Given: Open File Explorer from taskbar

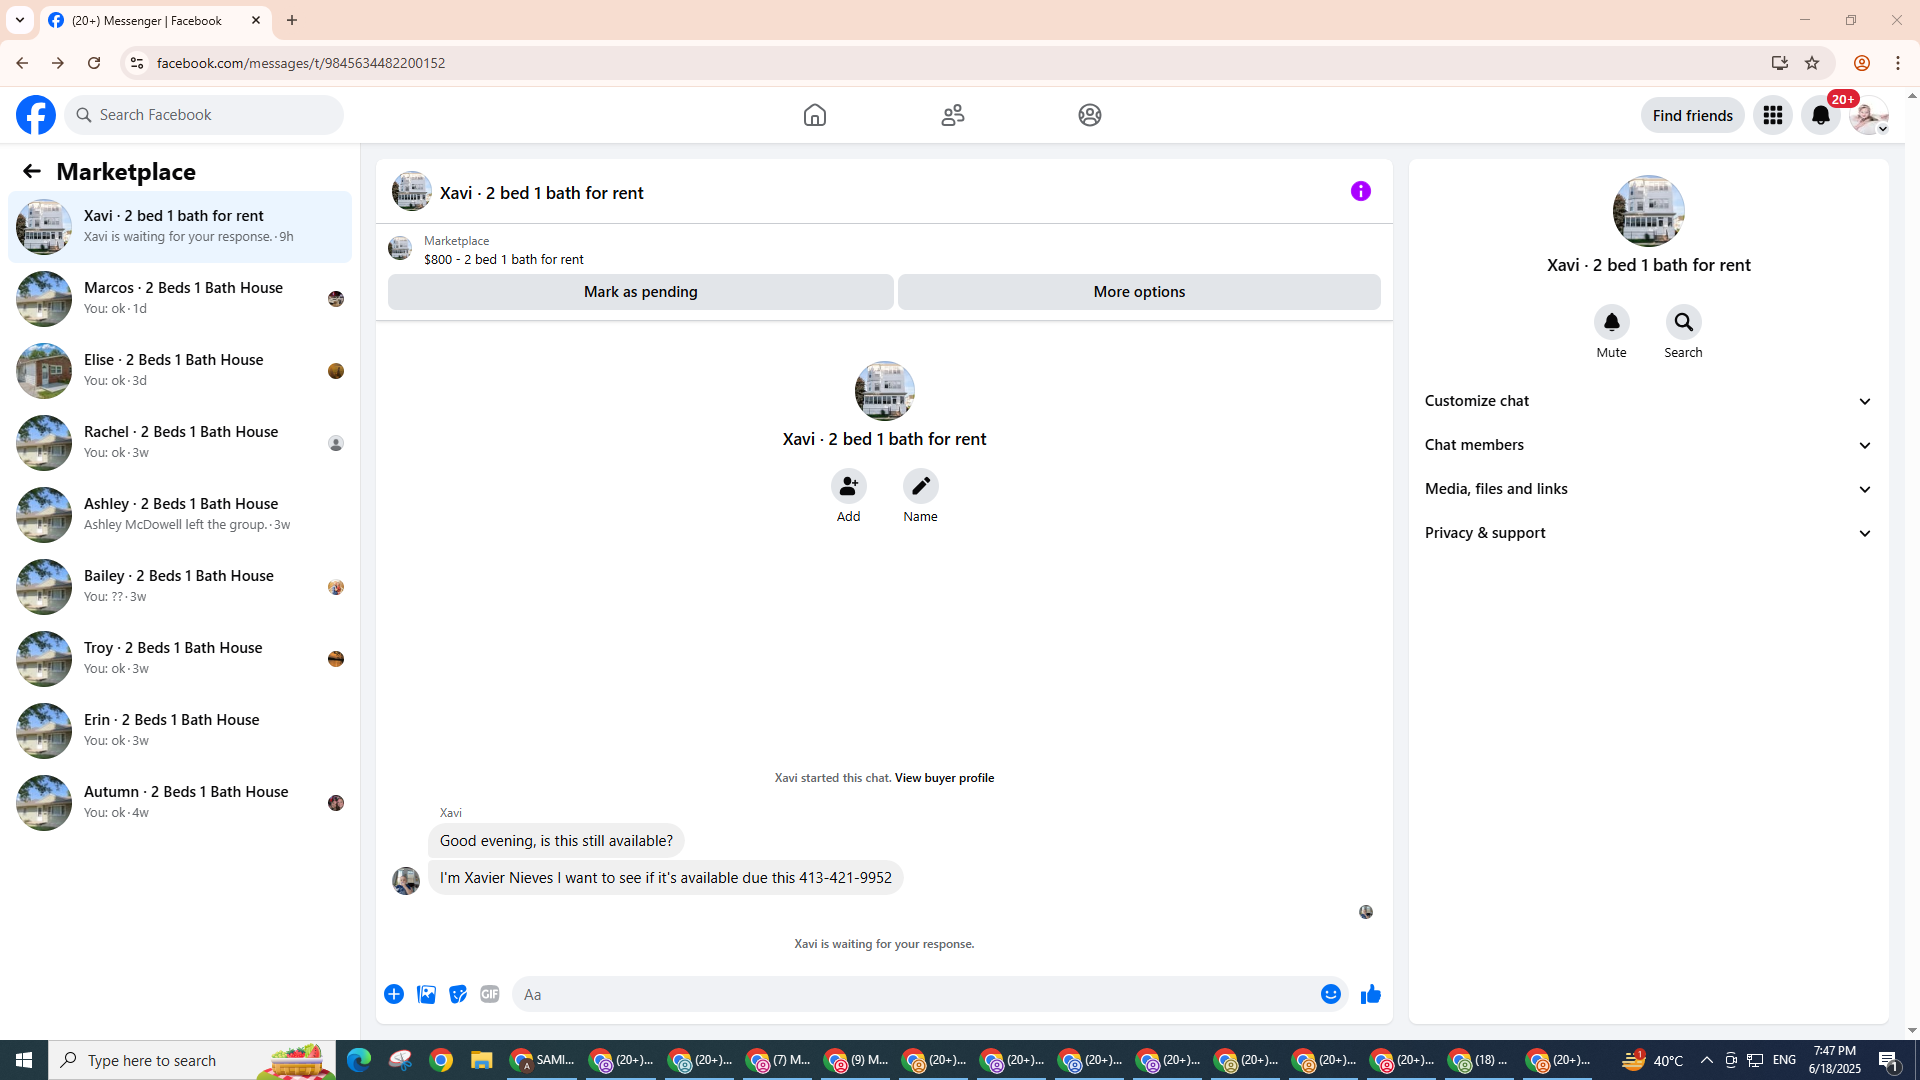Looking at the screenshot, I should 481,1060.
